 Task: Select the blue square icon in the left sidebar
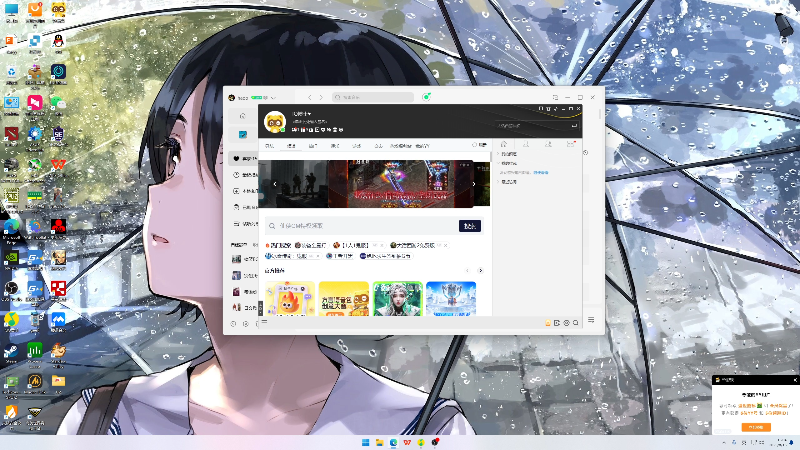tap(243, 135)
